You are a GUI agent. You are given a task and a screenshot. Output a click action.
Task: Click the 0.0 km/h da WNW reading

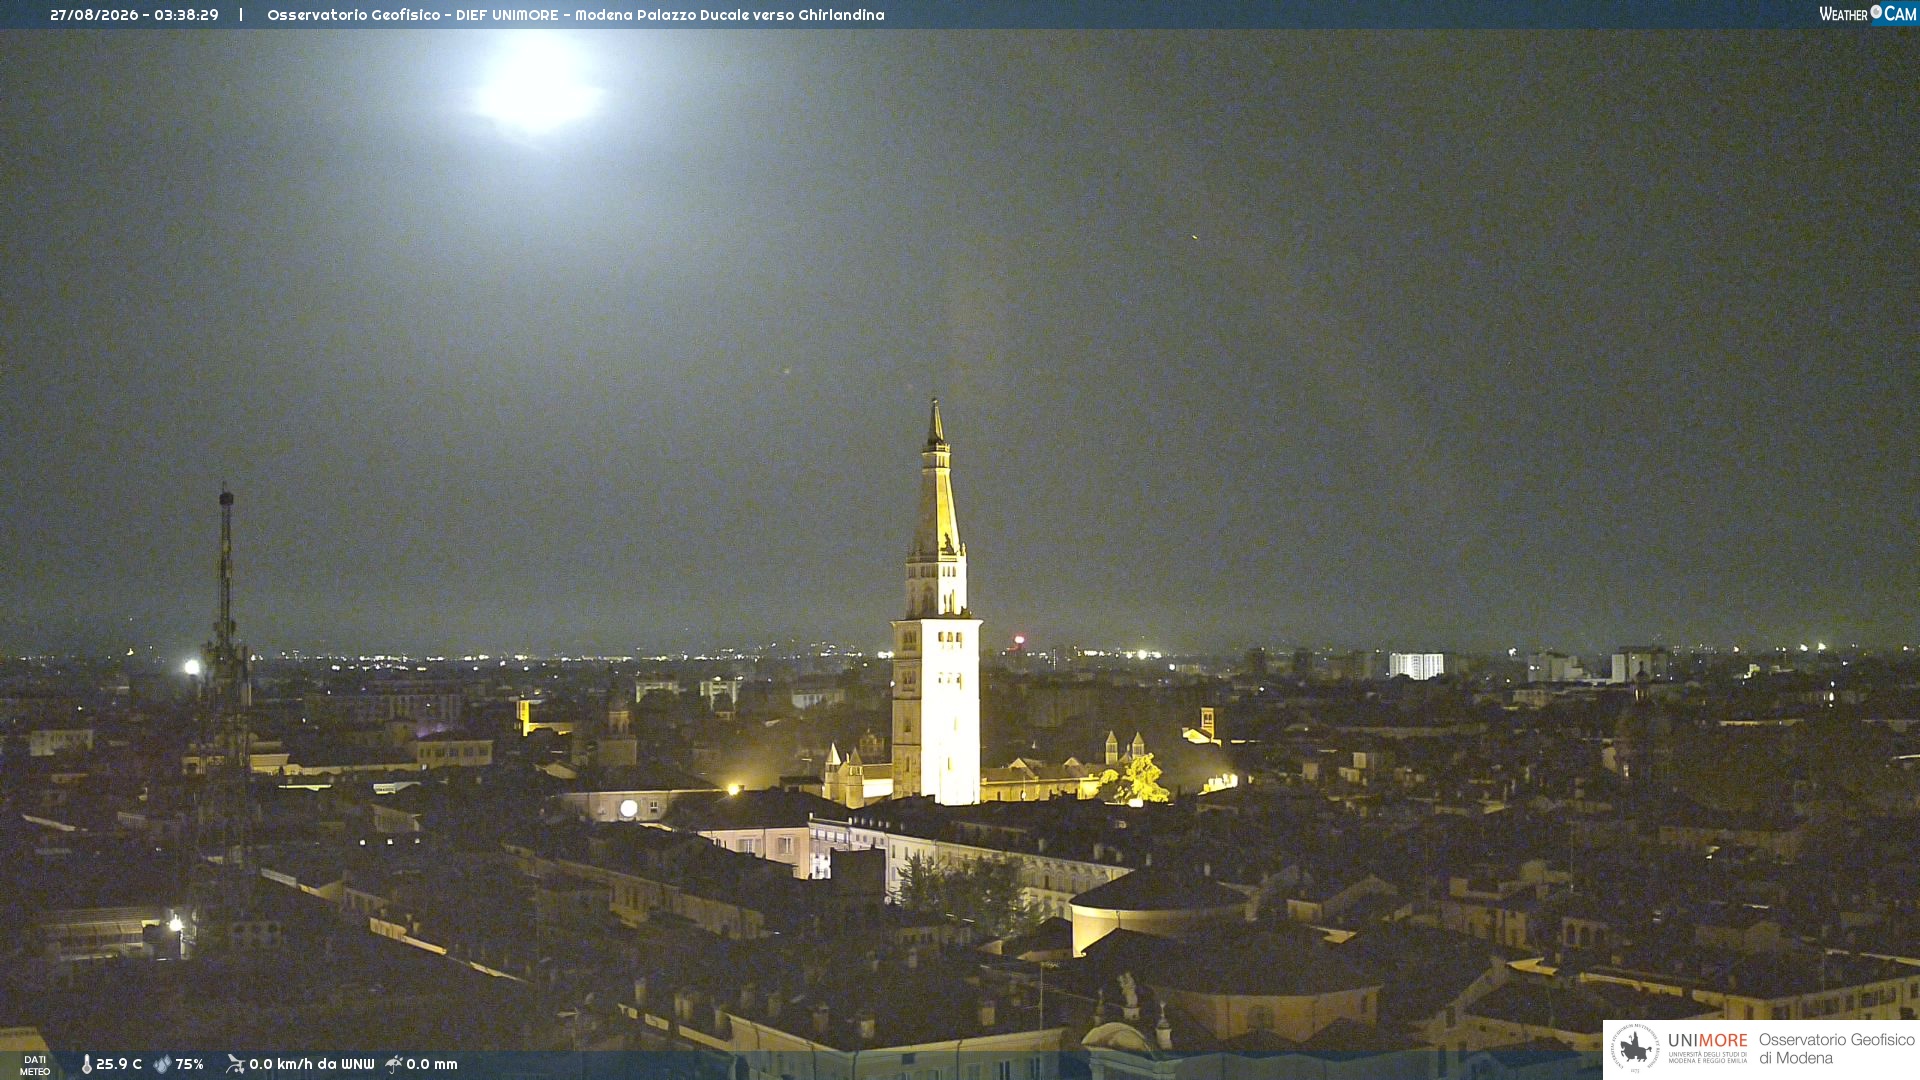click(x=312, y=1064)
